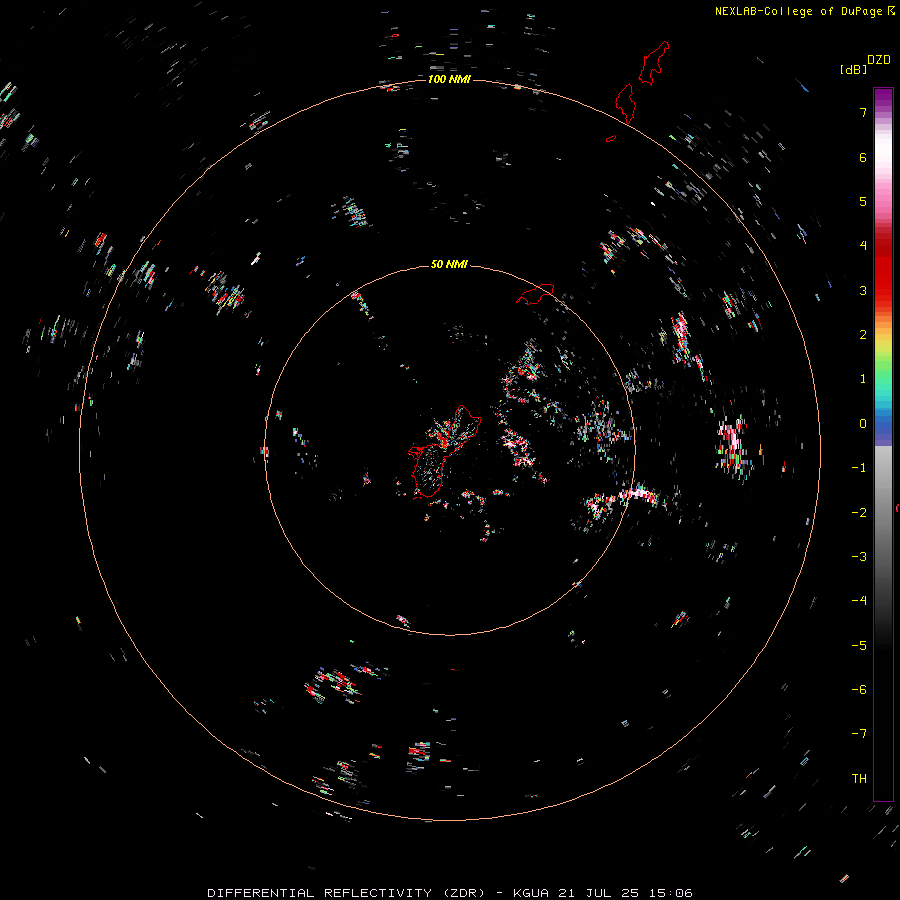Screen dimensions: 900x900
Task: Click the -6 value on color scale
Action: tap(859, 689)
